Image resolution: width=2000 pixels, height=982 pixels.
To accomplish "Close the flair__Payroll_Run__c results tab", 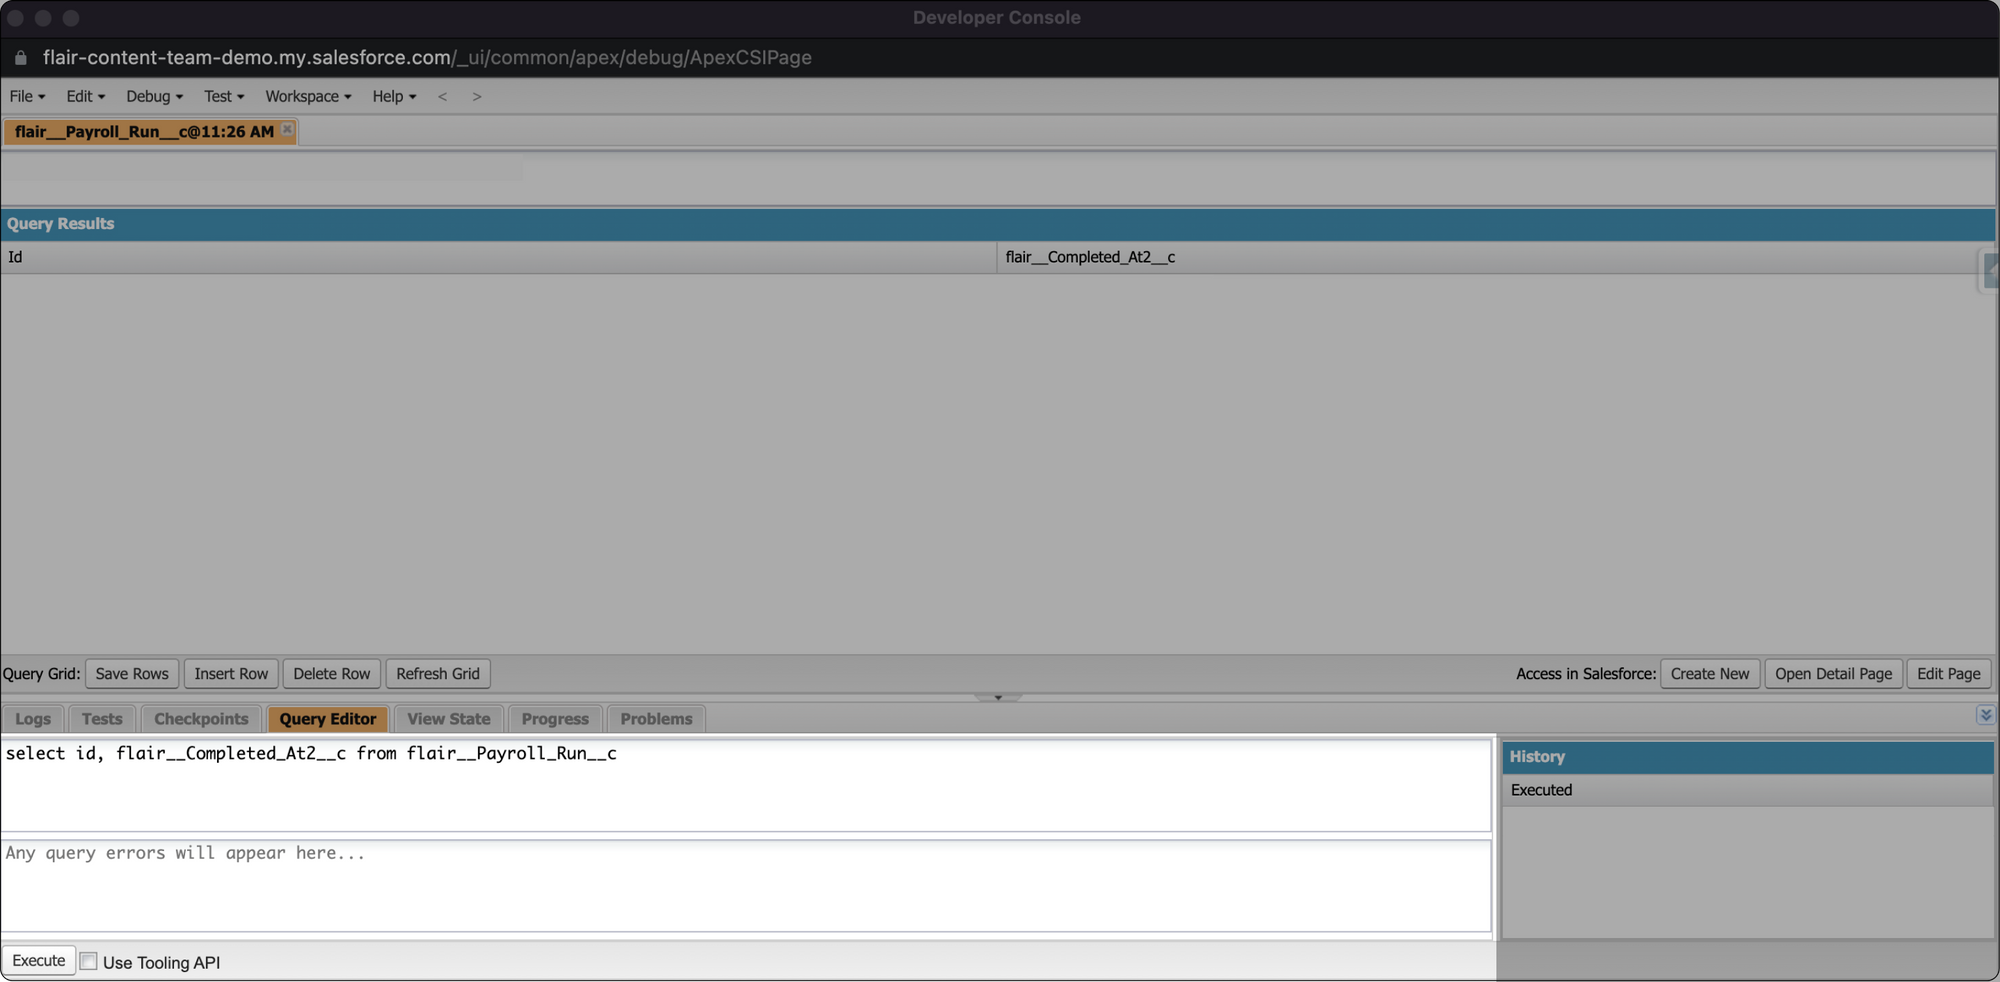I will point(286,131).
